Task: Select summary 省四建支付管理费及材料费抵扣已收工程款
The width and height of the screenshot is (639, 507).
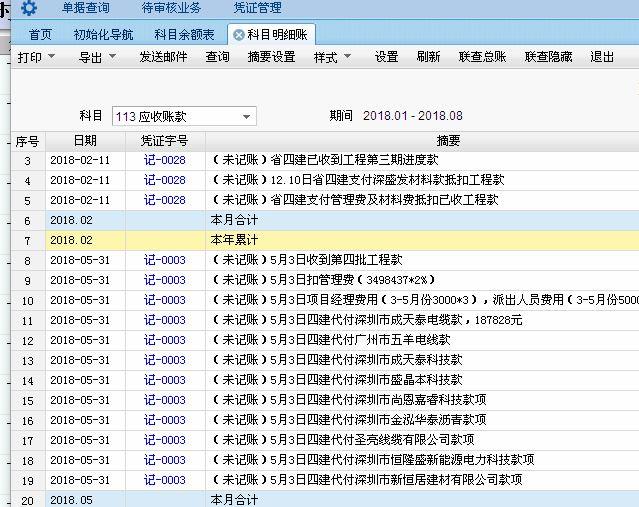Action: pos(384,199)
